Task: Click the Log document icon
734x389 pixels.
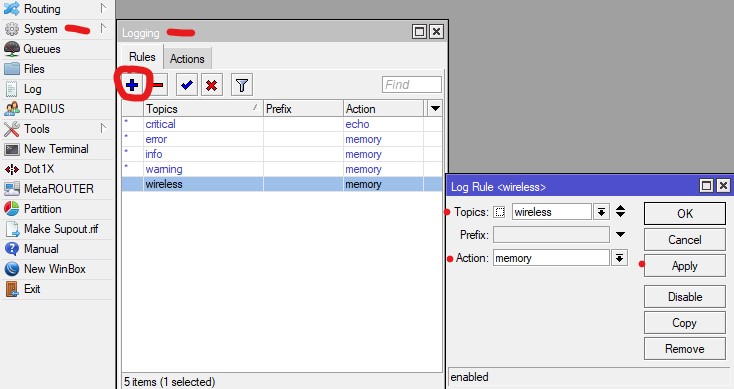Action: click(x=12, y=89)
